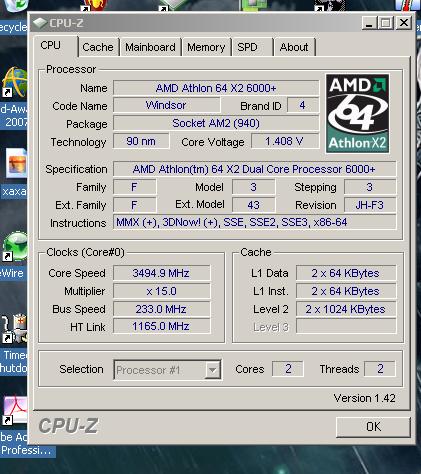The image size is (421, 474).
Task: Open the Mainboard tab
Action: click(150, 47)
